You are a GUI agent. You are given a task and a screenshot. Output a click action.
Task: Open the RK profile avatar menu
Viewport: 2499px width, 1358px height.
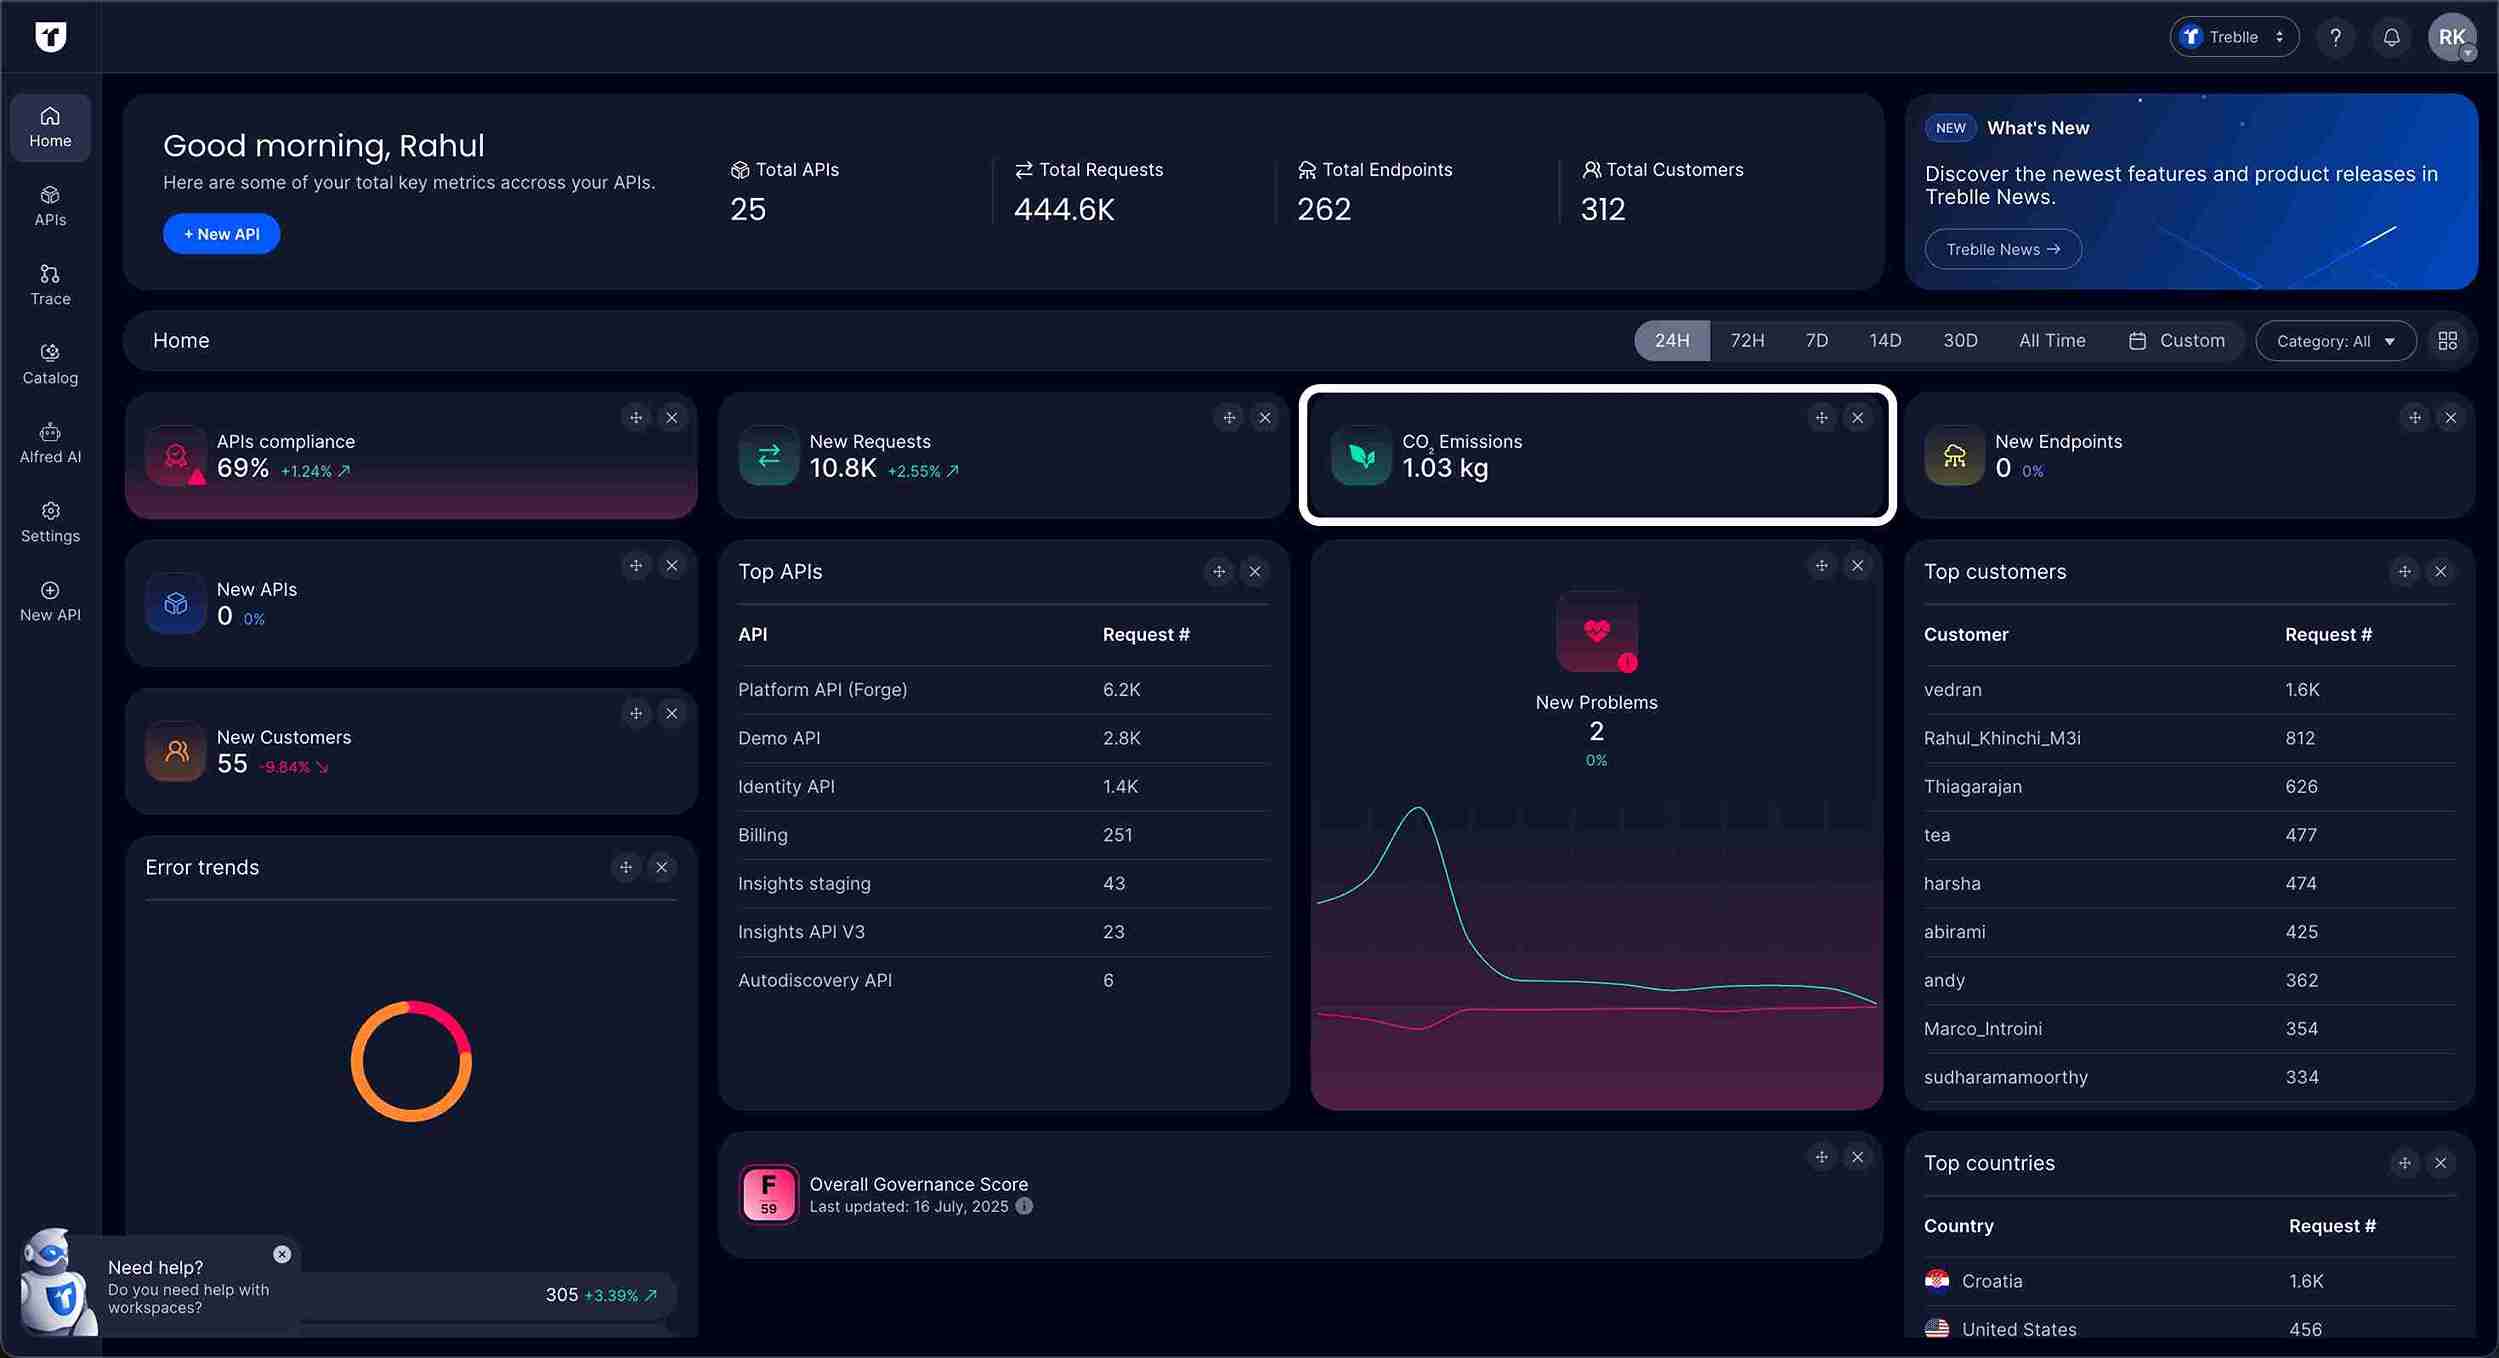click(2451, 37)
